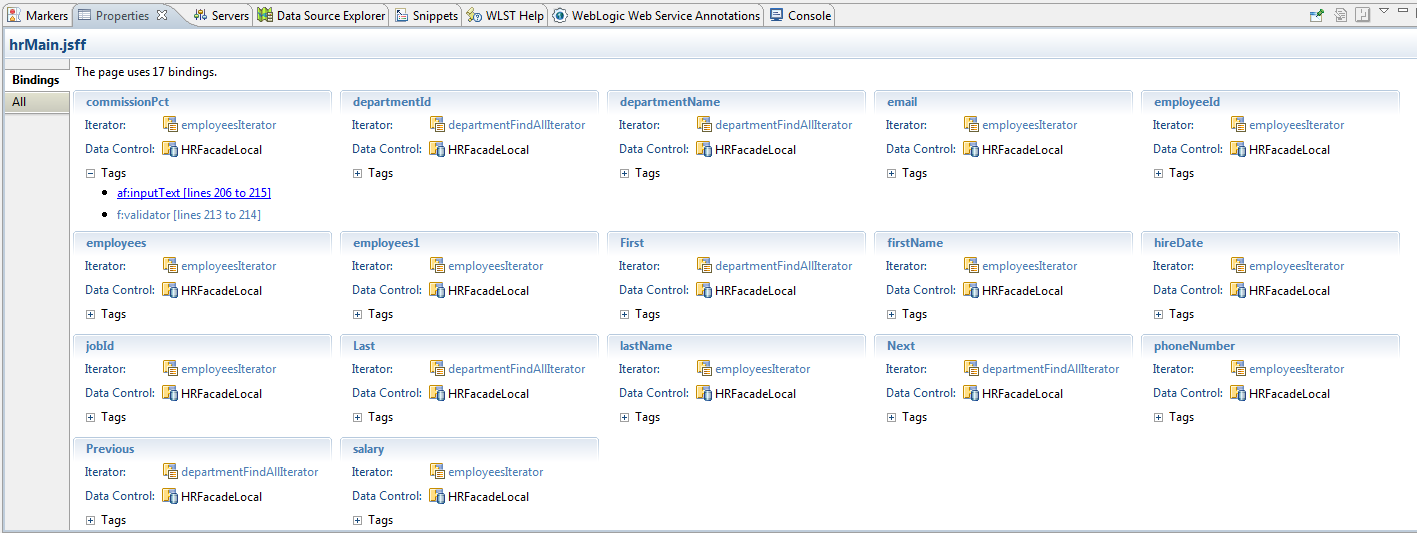Click data control icon in Next card
The image size is (1417, 533).
point(971,393)
